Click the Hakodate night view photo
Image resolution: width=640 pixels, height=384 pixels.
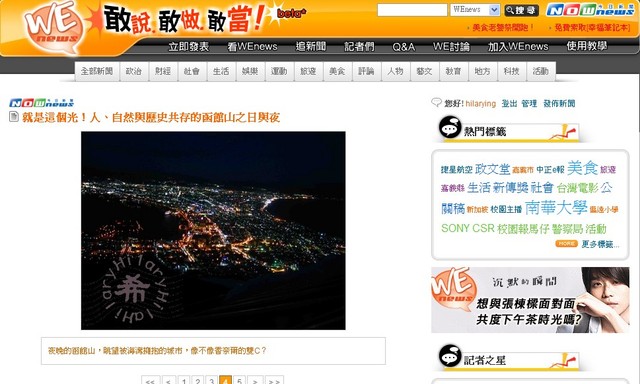[213, 231]
